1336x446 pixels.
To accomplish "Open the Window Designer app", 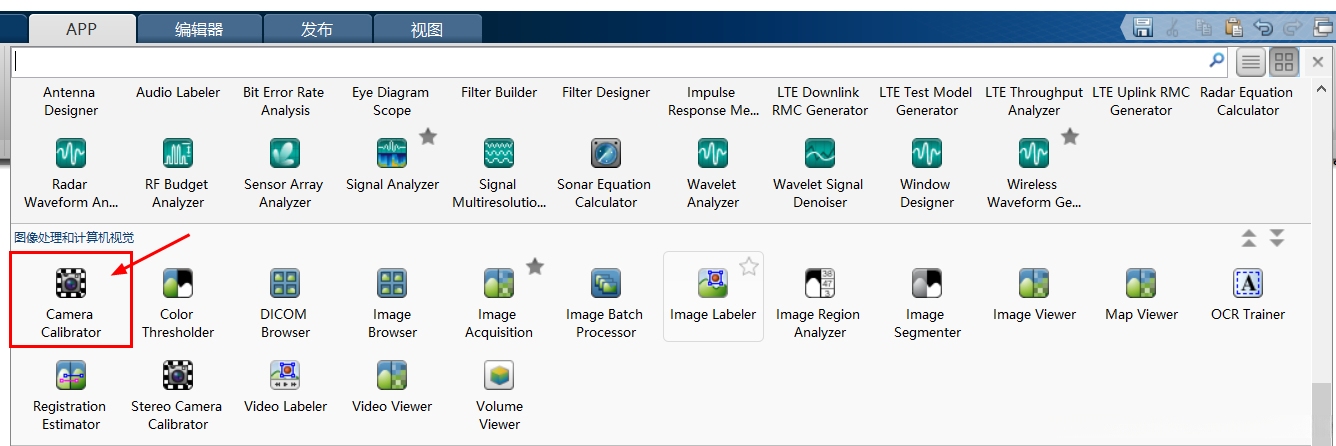I will point(927,172).
